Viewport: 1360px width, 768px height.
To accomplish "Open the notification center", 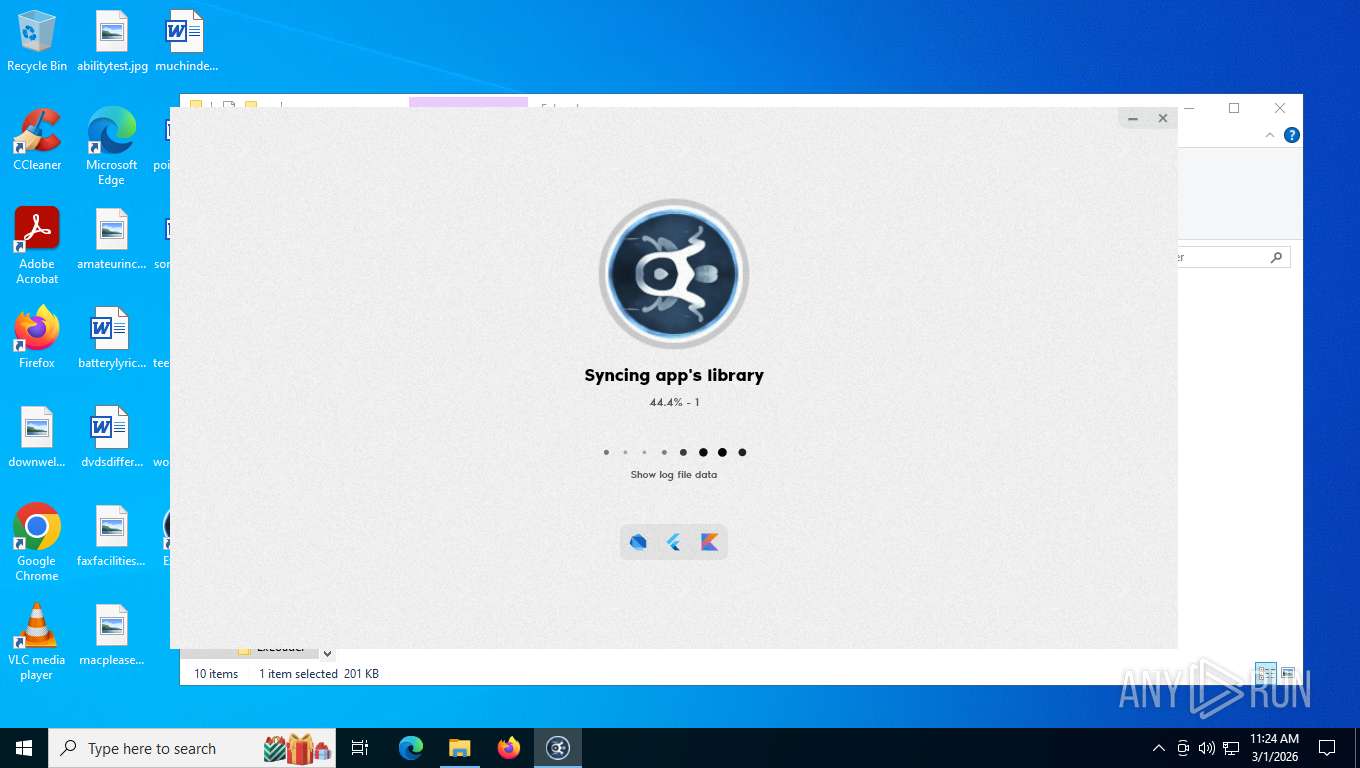I will tap(1327, 748).
